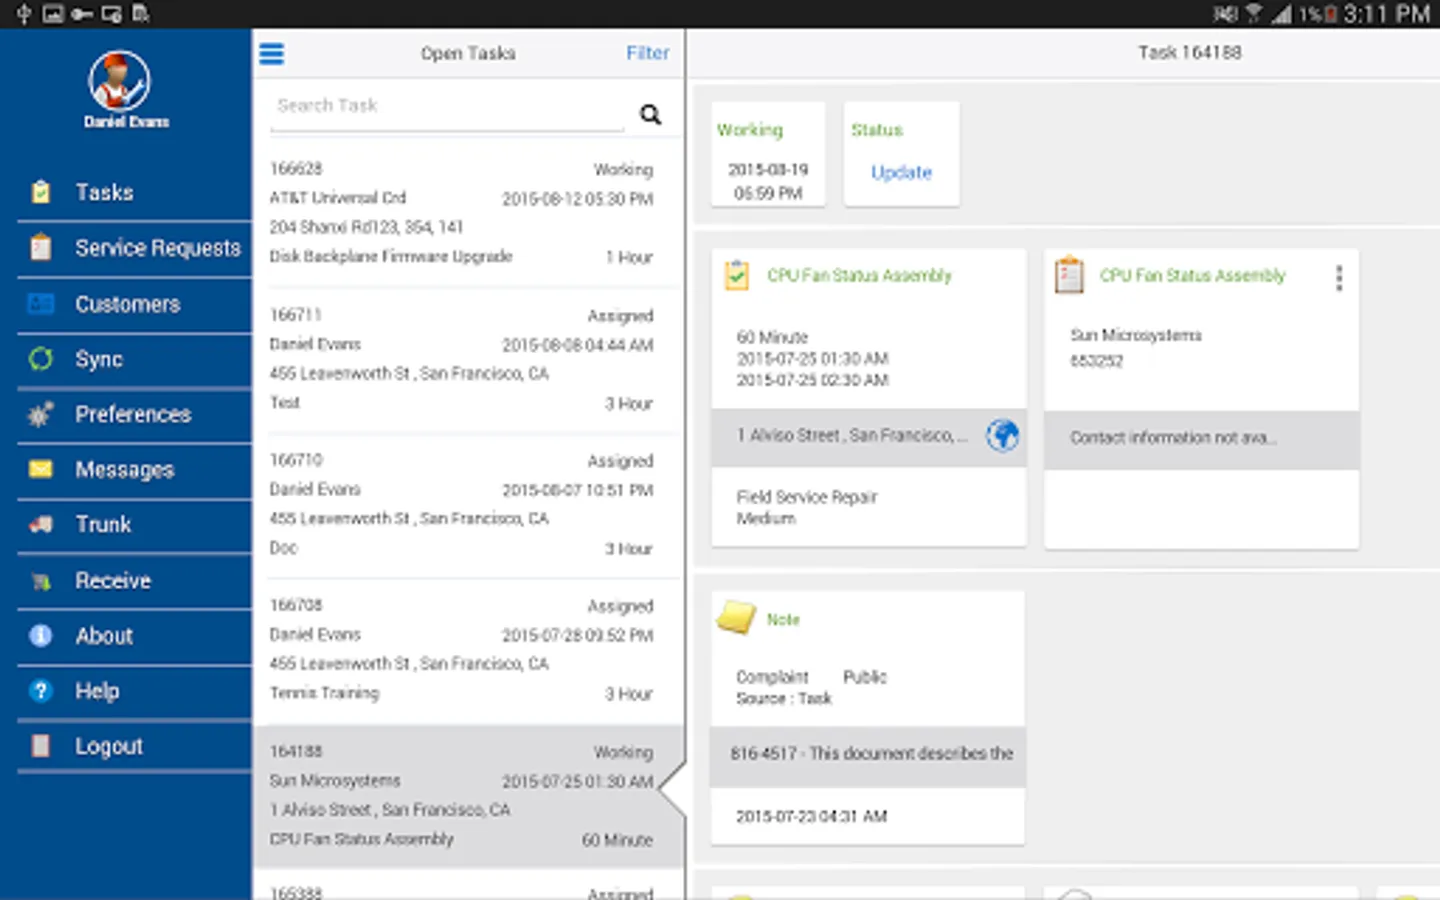Viewport: 1440px width, 900px height.
Task: Click the yellow sticky Note icon
Action: (737, 618)
